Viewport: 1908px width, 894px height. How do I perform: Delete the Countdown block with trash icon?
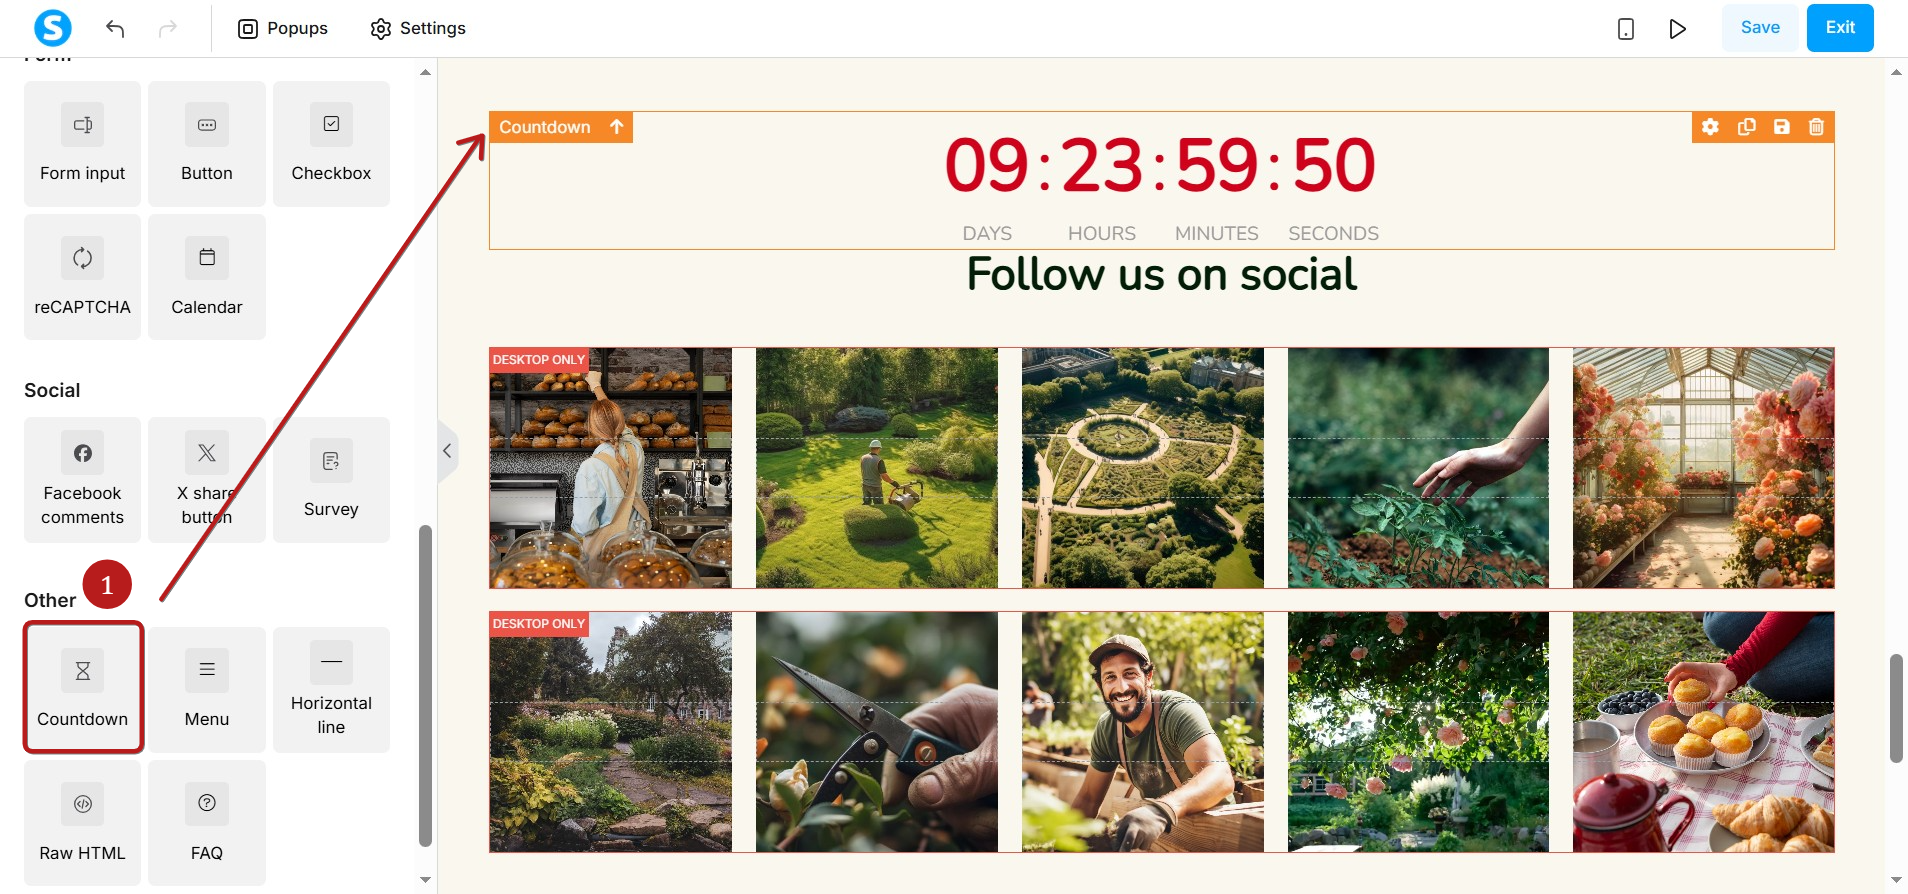click(x=1816, y=127)
